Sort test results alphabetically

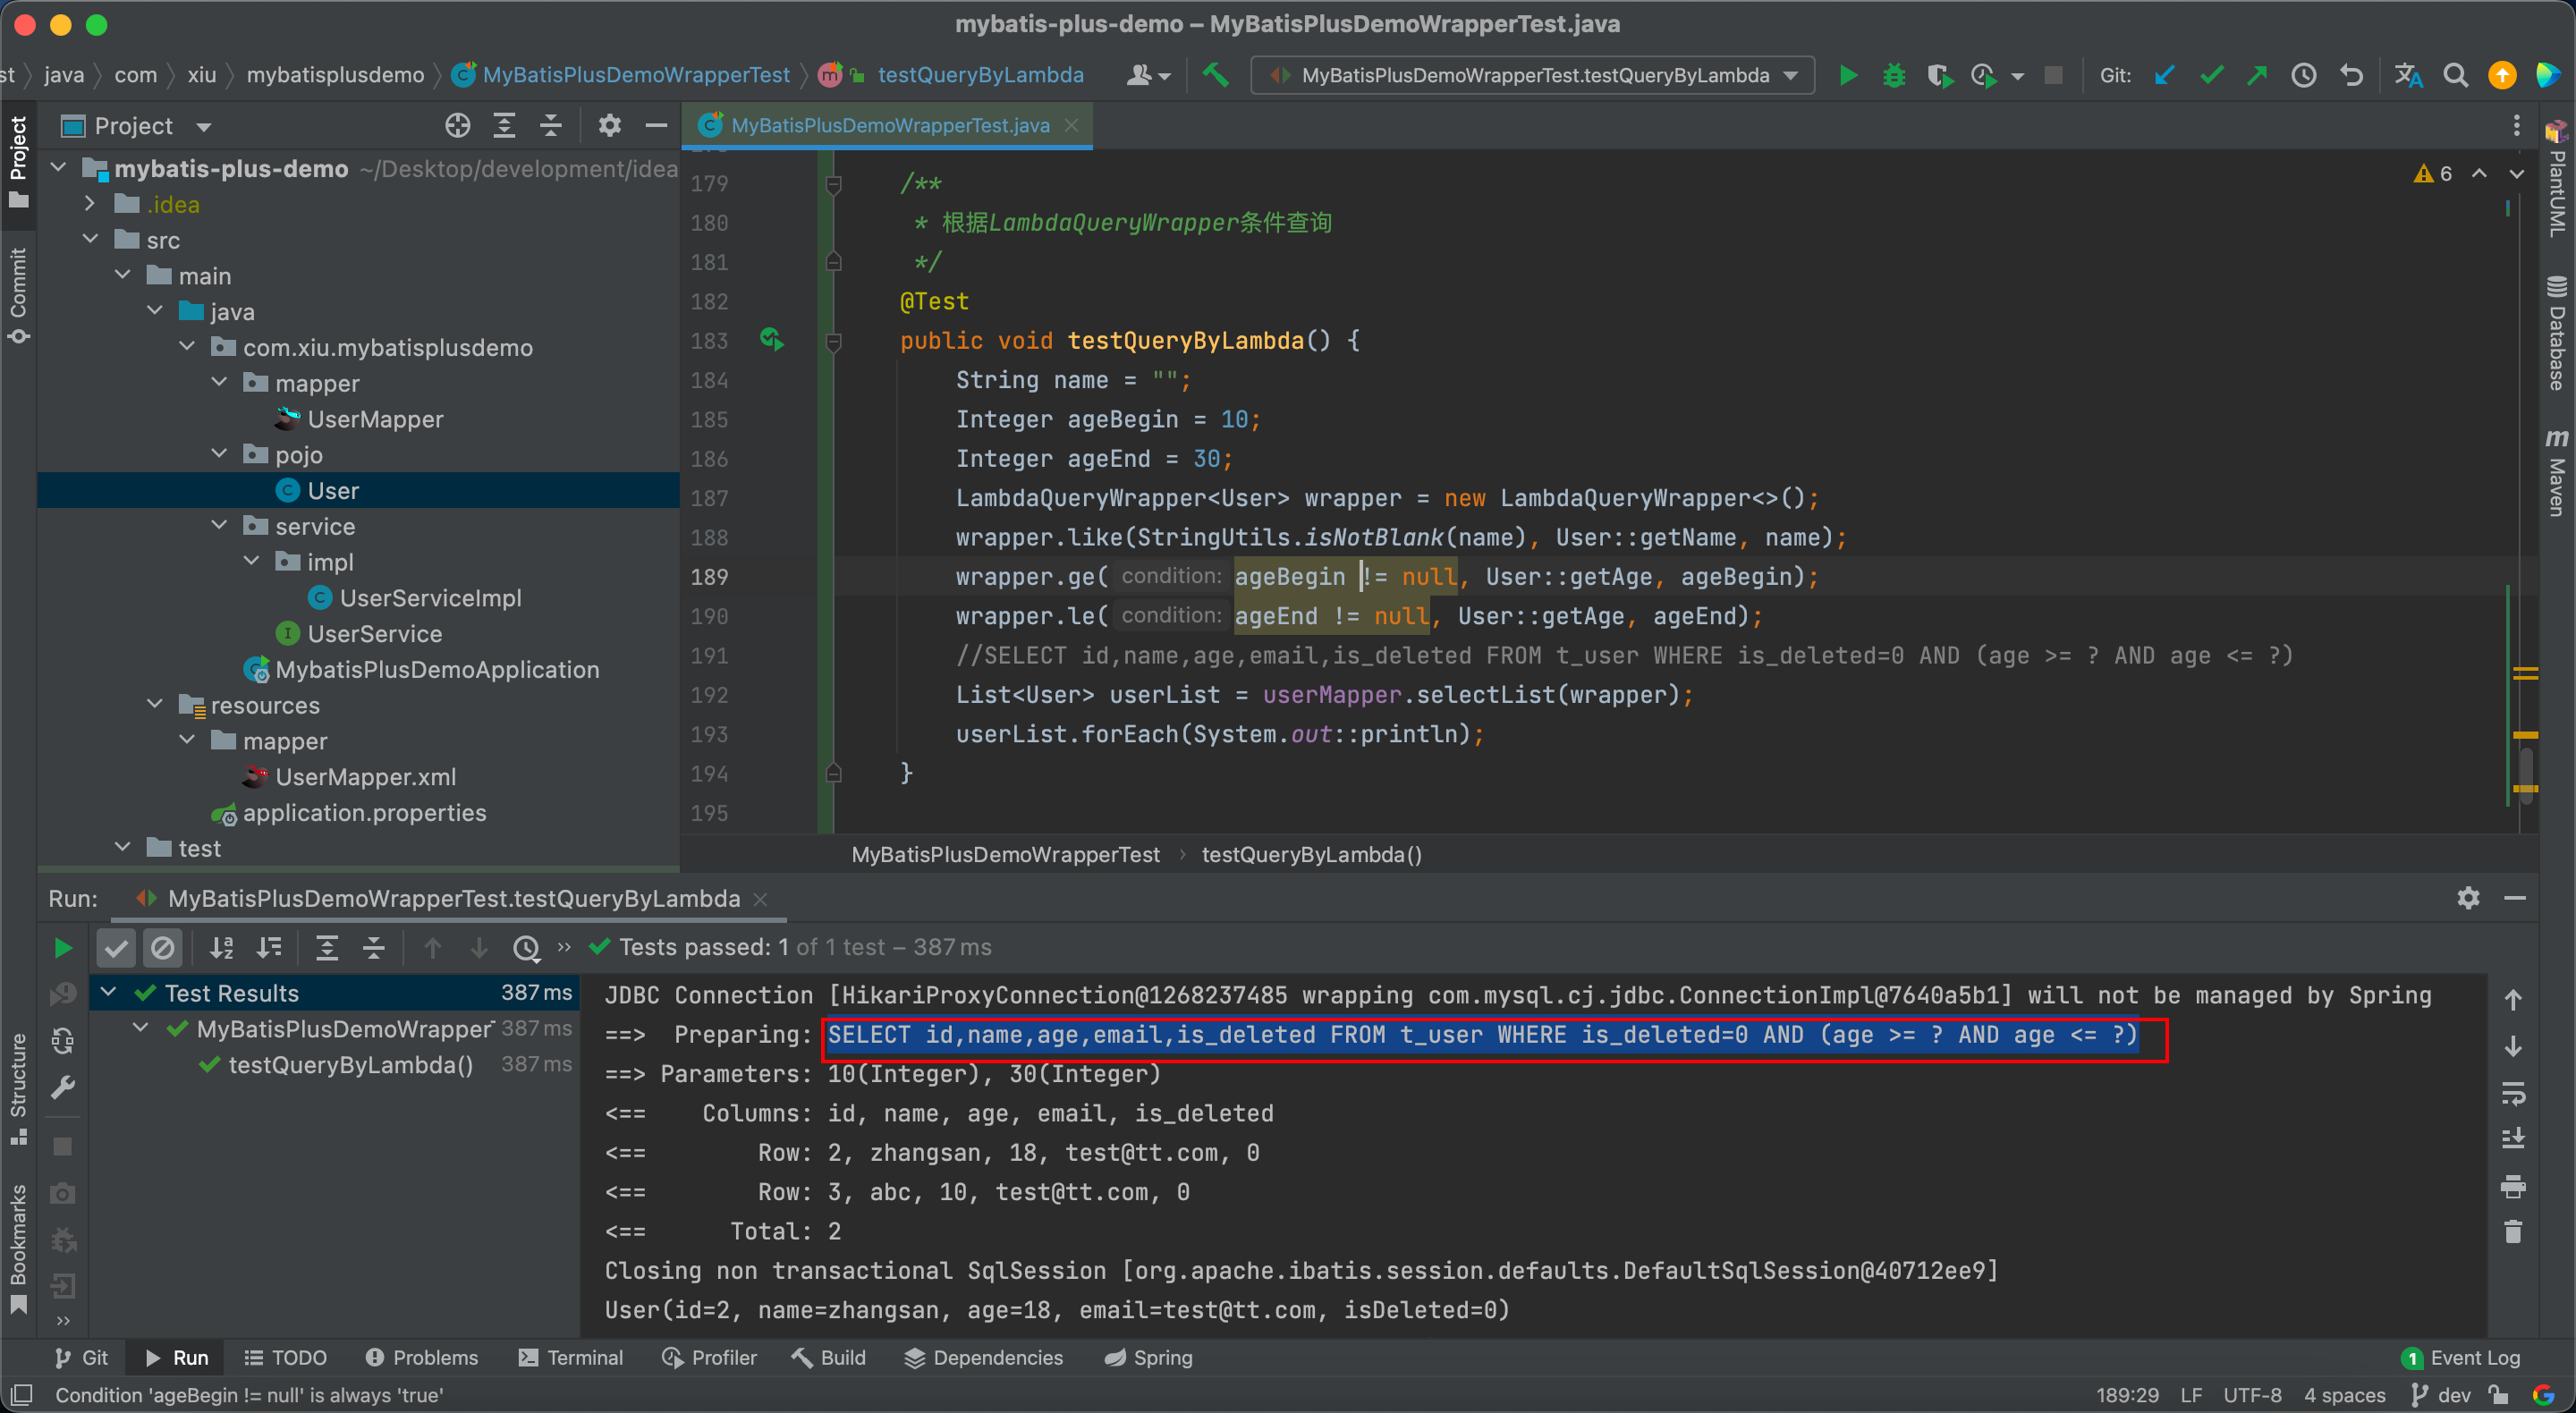click(x=221, y=947)
